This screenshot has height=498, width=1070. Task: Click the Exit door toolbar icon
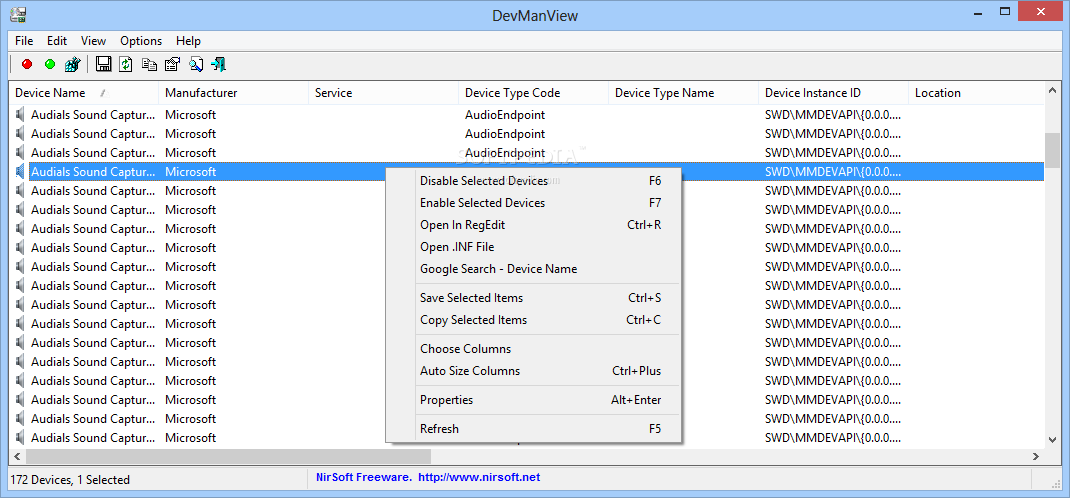[x=218, y=64]
